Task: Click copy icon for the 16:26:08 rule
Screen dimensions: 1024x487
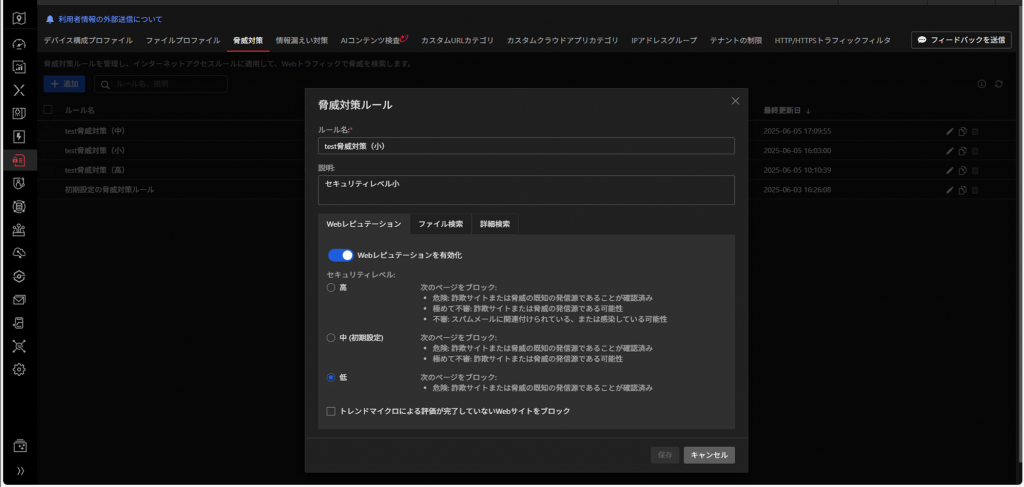Action: tap(962, 189)
